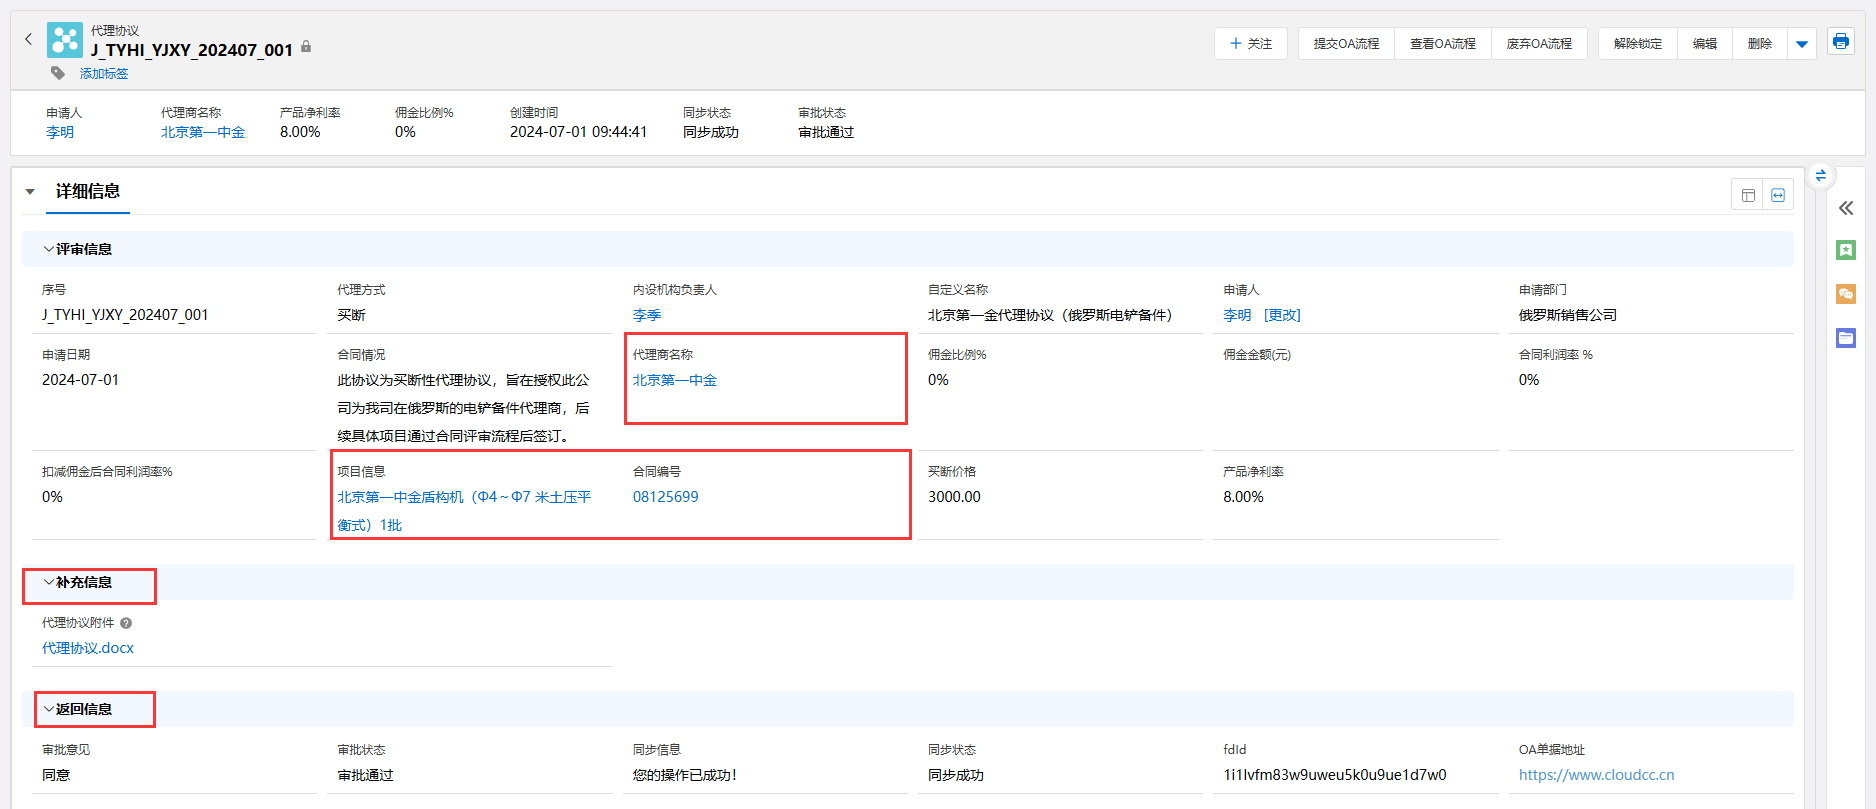The width and height of the screenshot is (1876, 809).
Task: Toggle the full-width layout icon
Action: 1778,195
